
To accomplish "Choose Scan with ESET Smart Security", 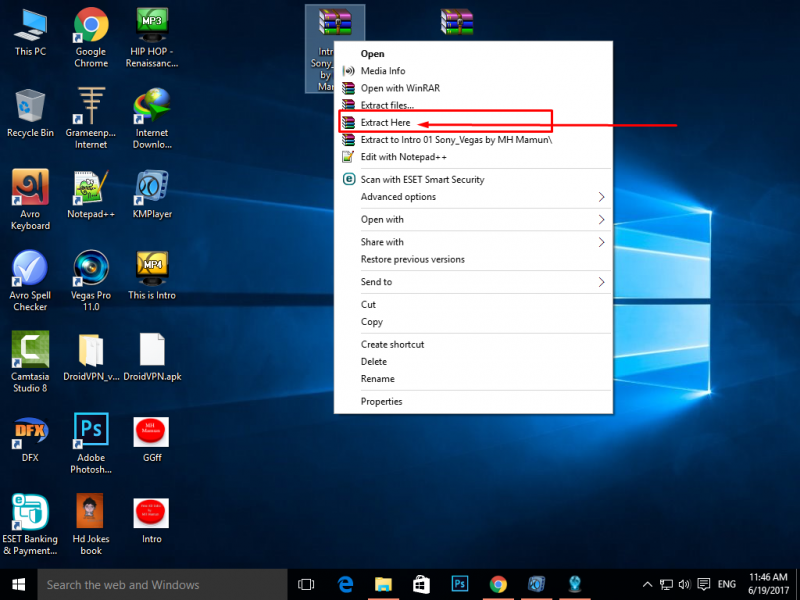I will tap(422, 180).
